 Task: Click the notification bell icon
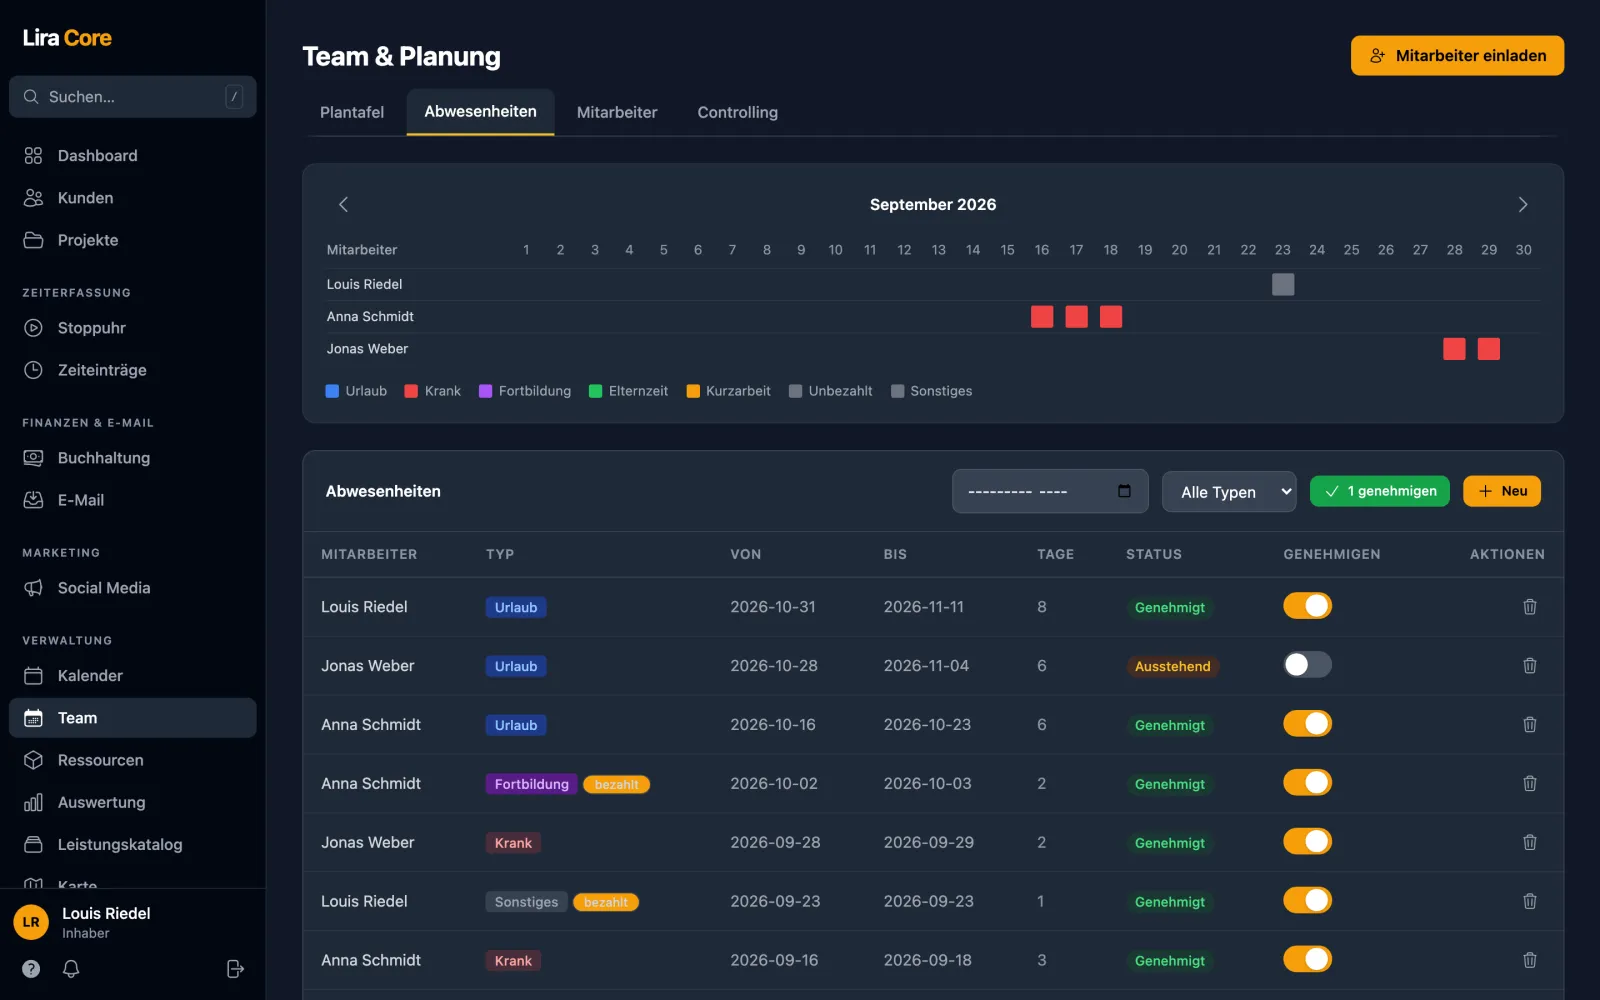pos(71,968)
